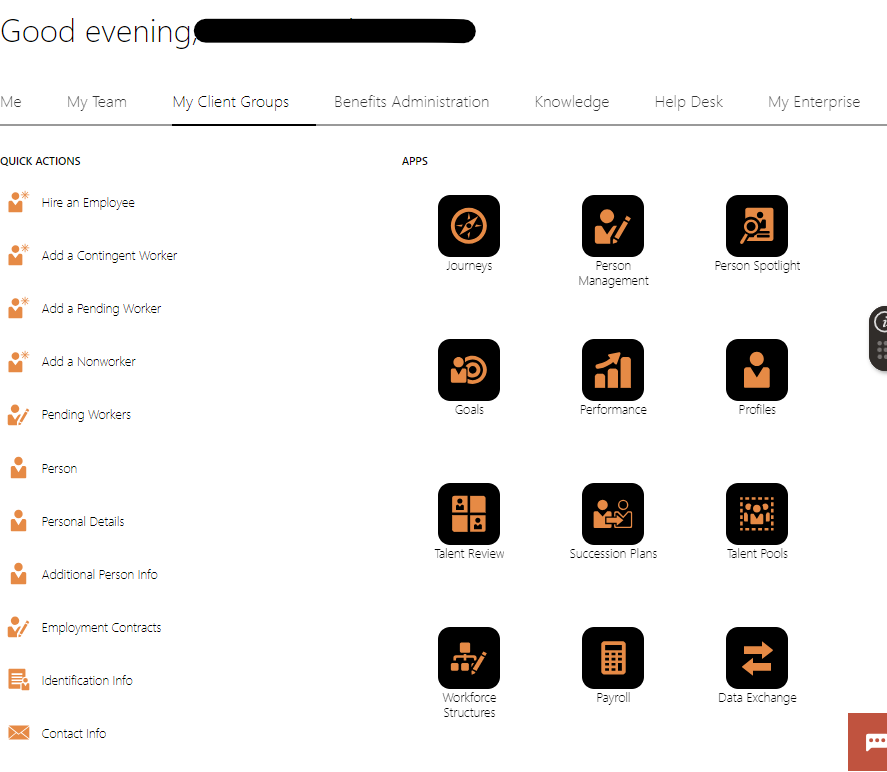Open the Person Spotlight app icon
The width and height of the screenshot is (887, 772).
tap(757, 226)
